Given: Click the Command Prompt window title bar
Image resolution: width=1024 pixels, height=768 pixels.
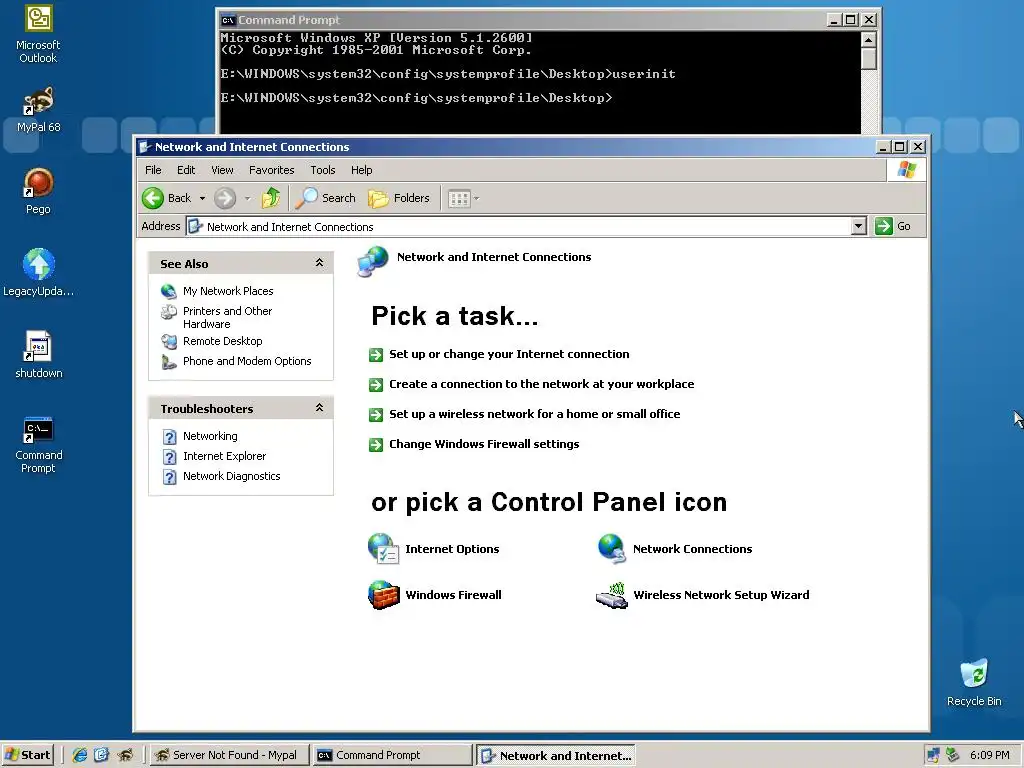Looking at the screenshot, I should pos(522,20).
